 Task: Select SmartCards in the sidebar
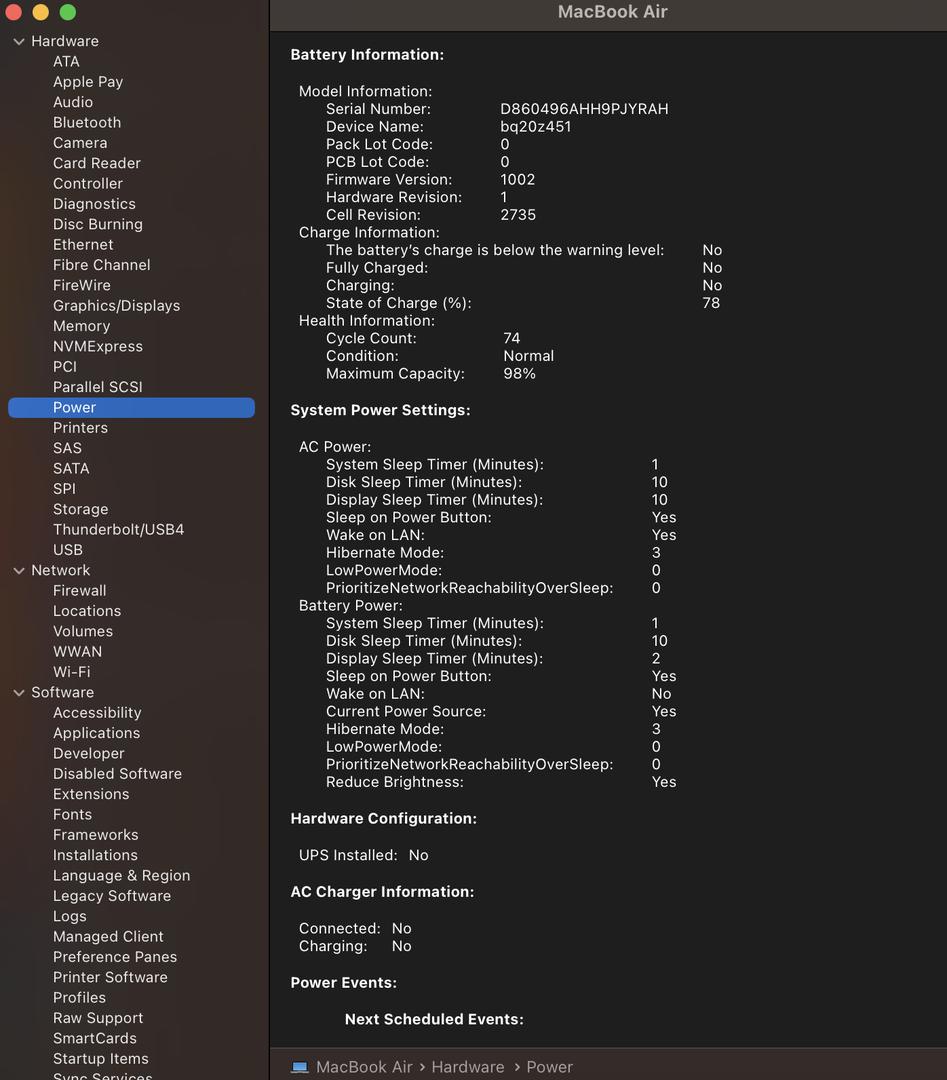[94, 1038]
